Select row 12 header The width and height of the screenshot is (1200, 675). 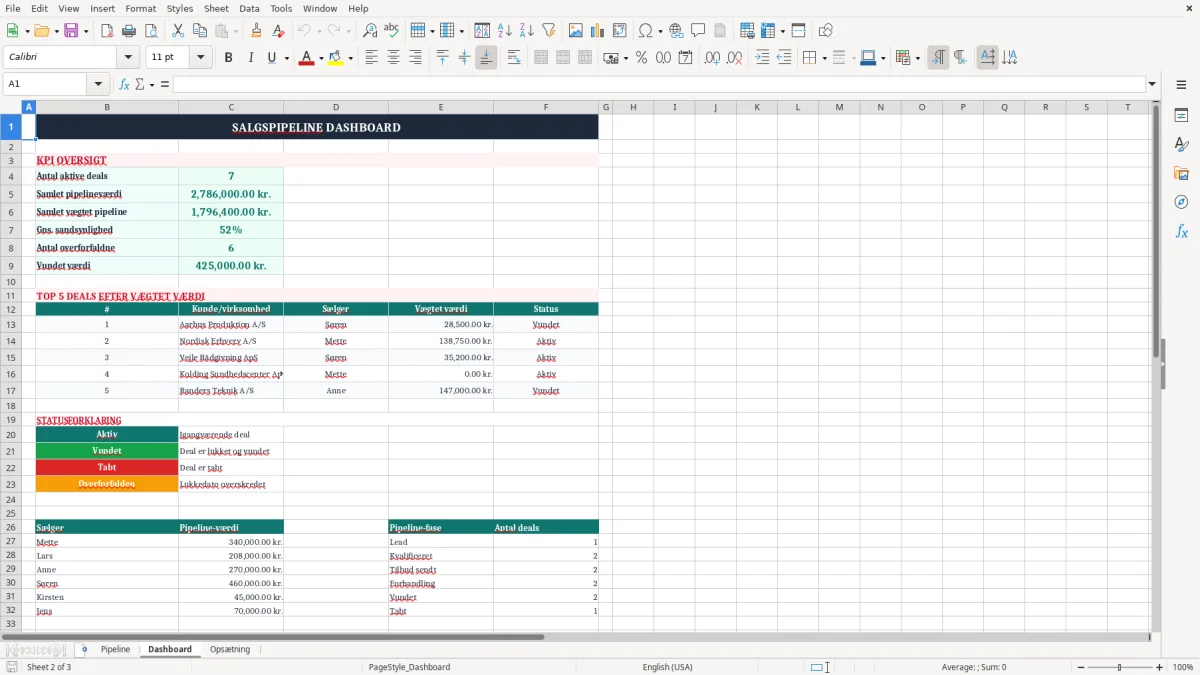11,309
